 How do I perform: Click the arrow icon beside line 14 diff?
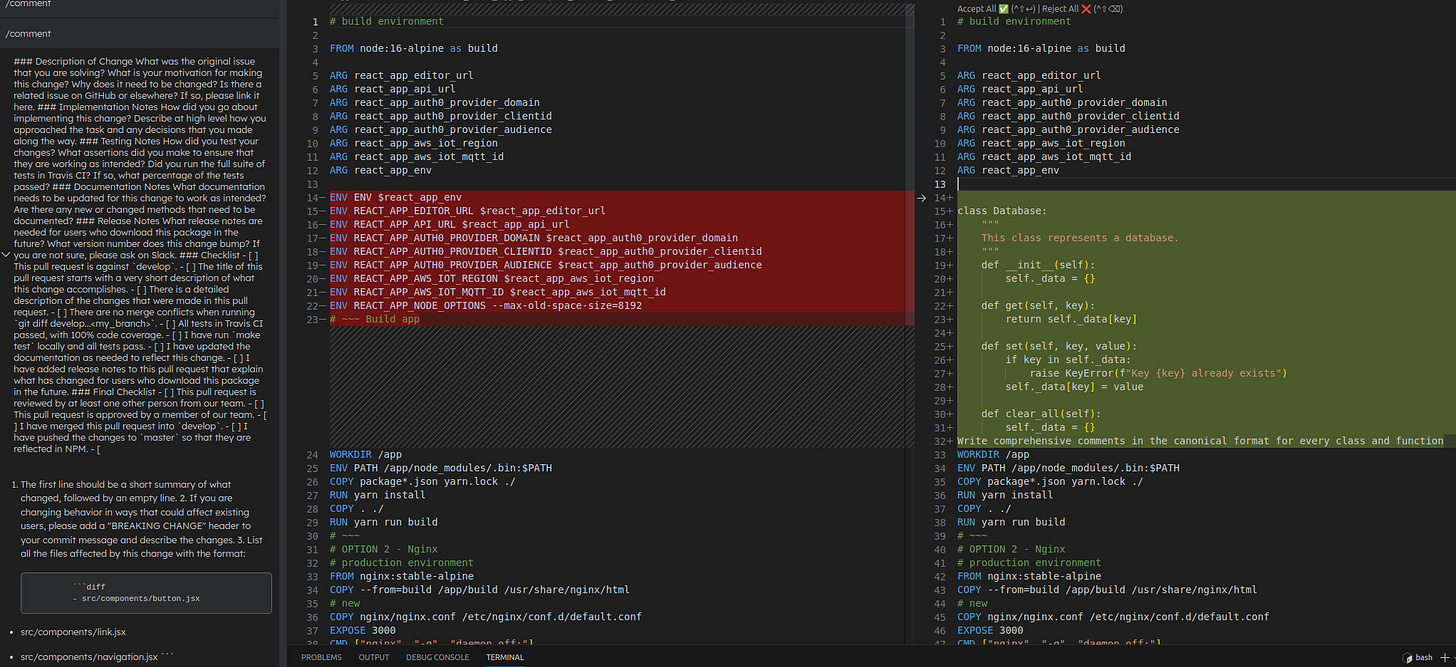coord(921,198)
